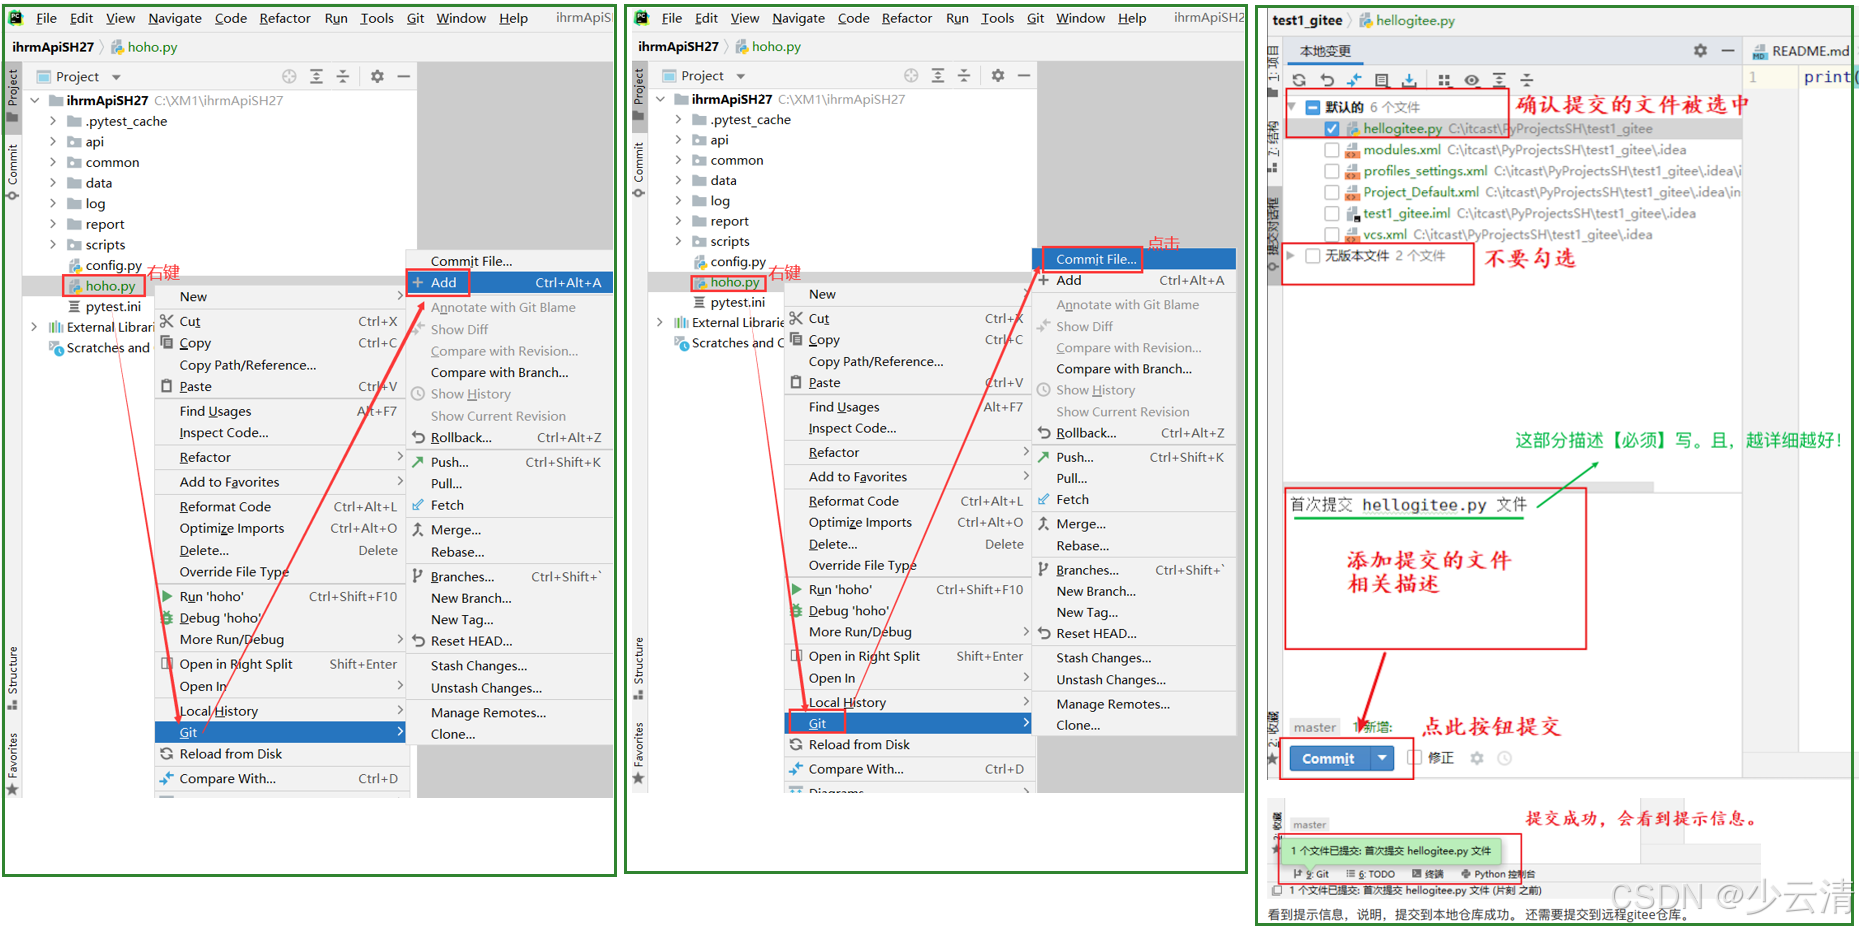Click Rollback arrow icon in commit panel toolbar
Viewport: 1859px width, 929px height.
(1327, 80)
